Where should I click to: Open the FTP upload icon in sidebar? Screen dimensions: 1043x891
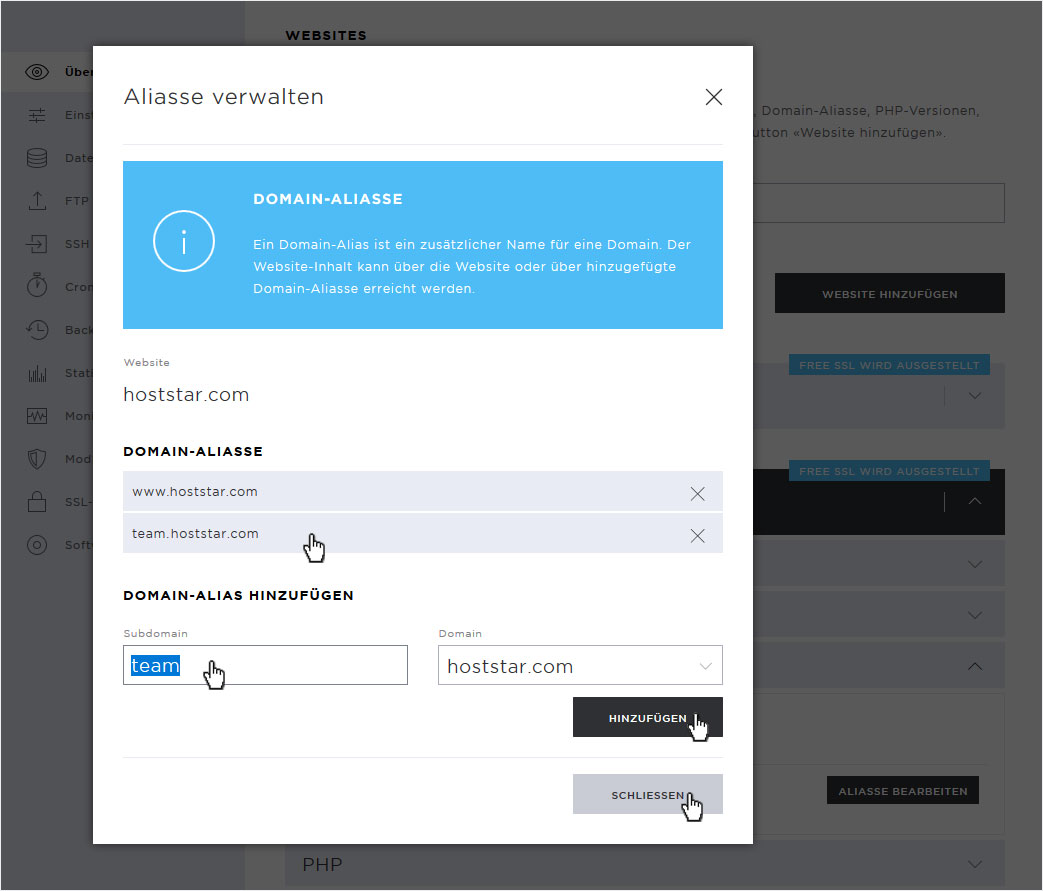click(37, 200)
